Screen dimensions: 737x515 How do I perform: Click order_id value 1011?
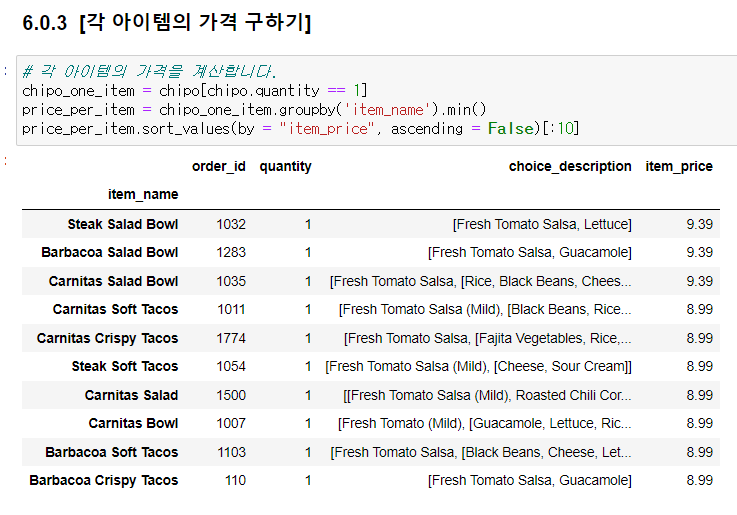point(231,309)
